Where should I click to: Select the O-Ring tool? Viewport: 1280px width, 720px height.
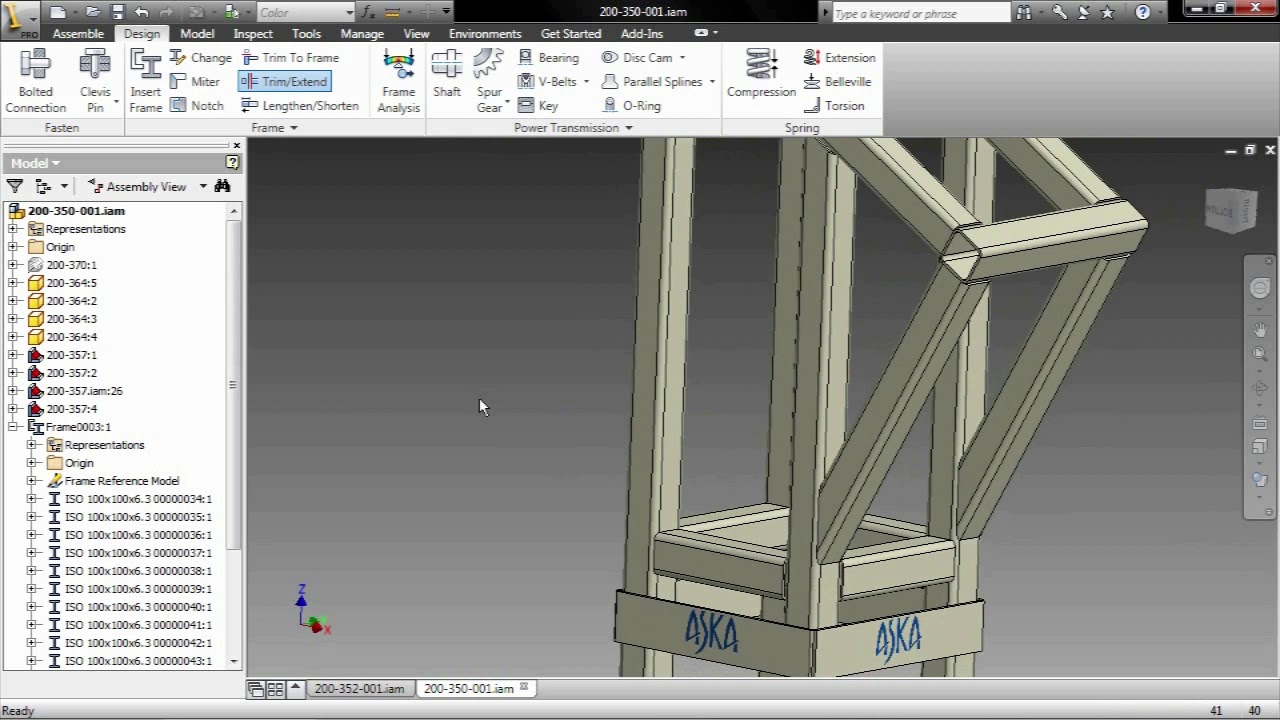click(631, 106)
